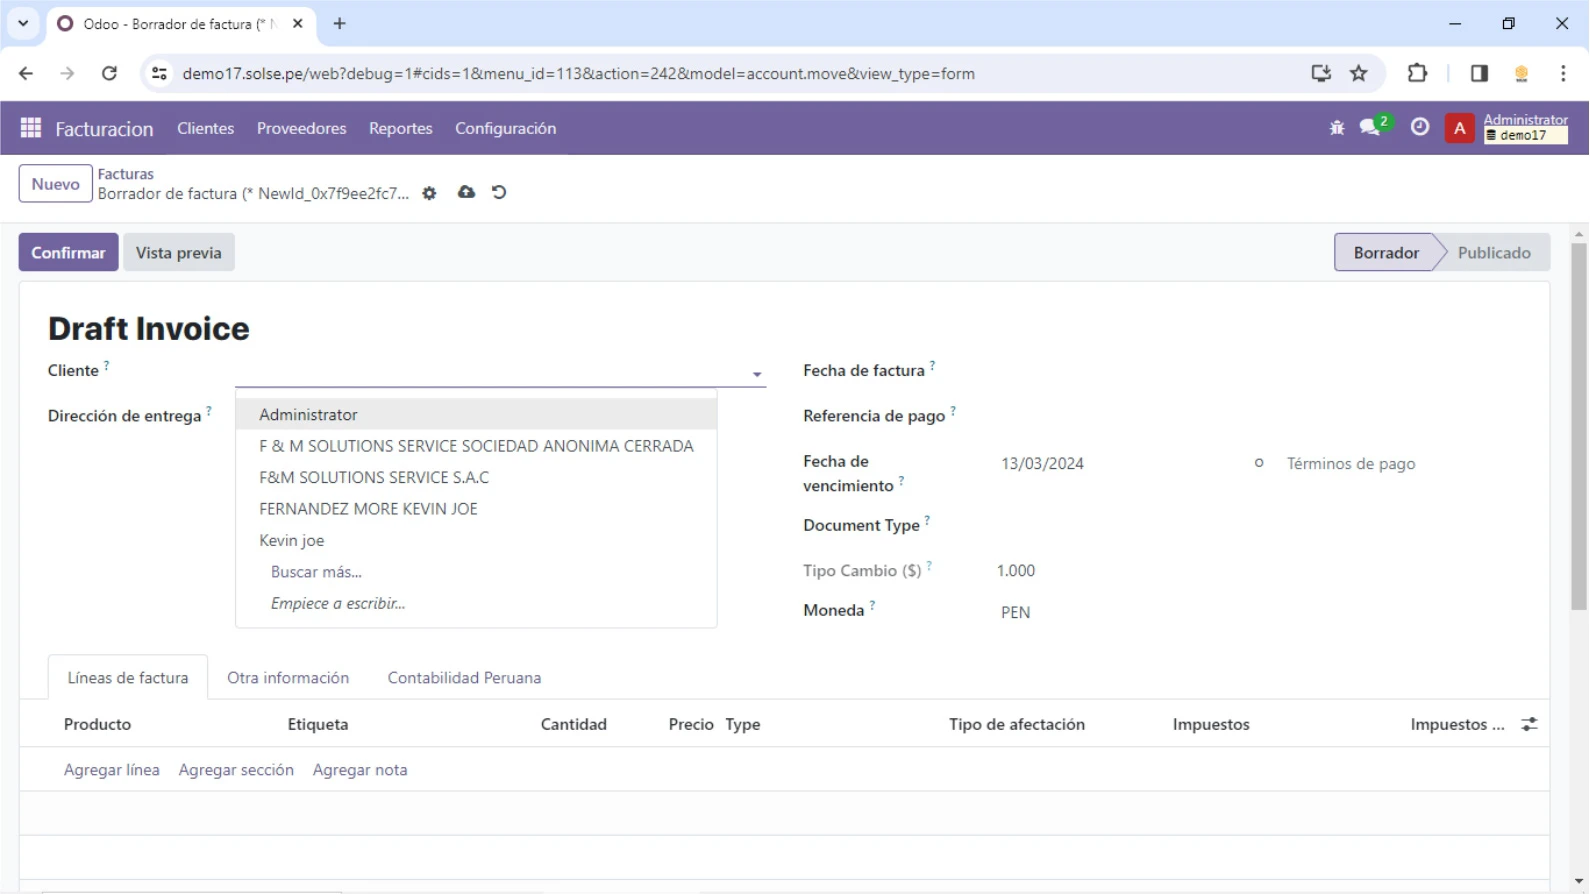
Task: Open the Odoo apps grid menu
Action: pyautogui.click(x=30, y=128)
